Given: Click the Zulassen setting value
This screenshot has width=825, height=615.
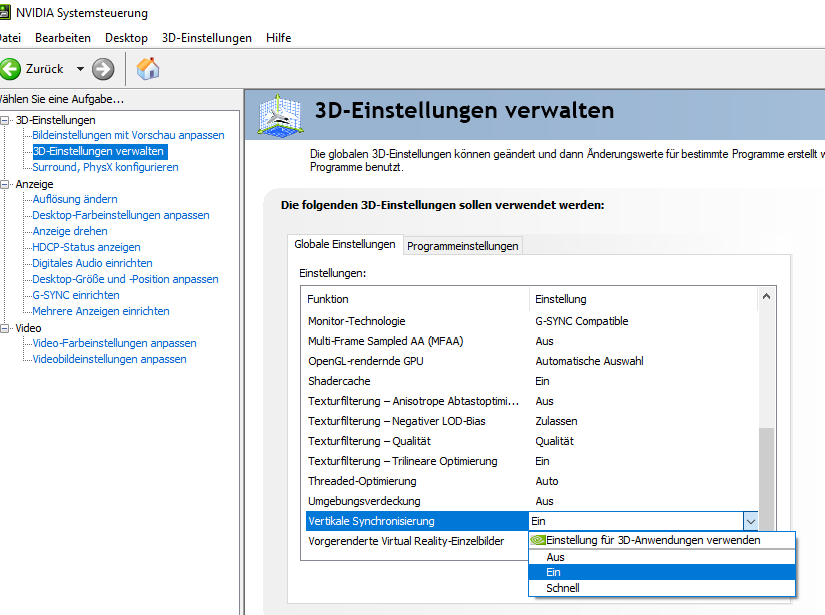Looking at the screenshot, I should click(x=556, y=421).
